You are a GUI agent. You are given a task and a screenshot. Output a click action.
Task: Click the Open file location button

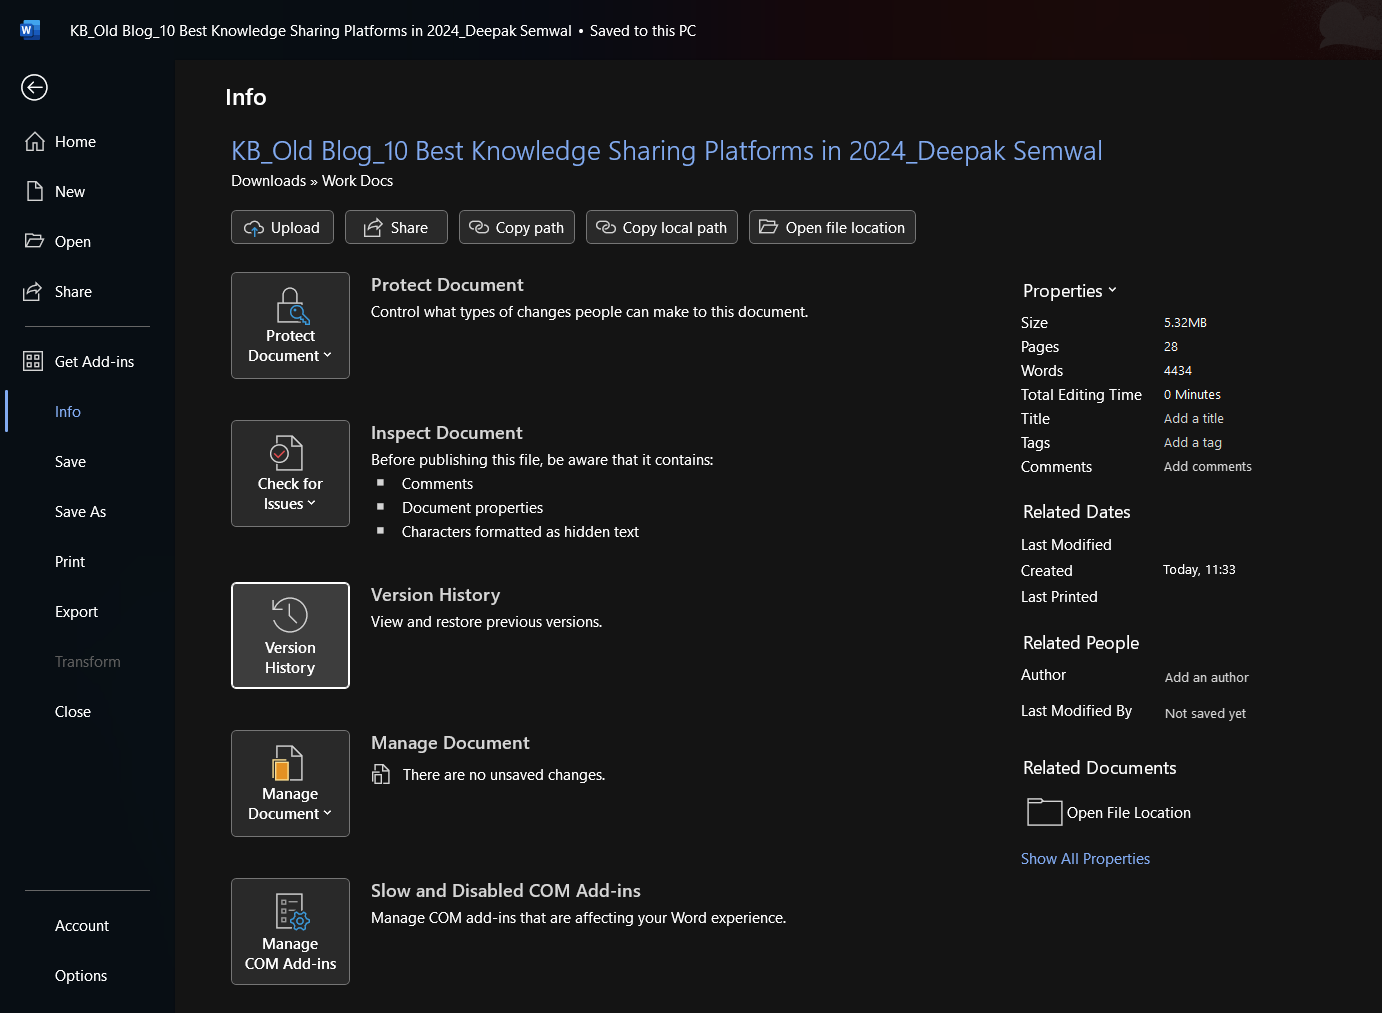click(832, 227)
